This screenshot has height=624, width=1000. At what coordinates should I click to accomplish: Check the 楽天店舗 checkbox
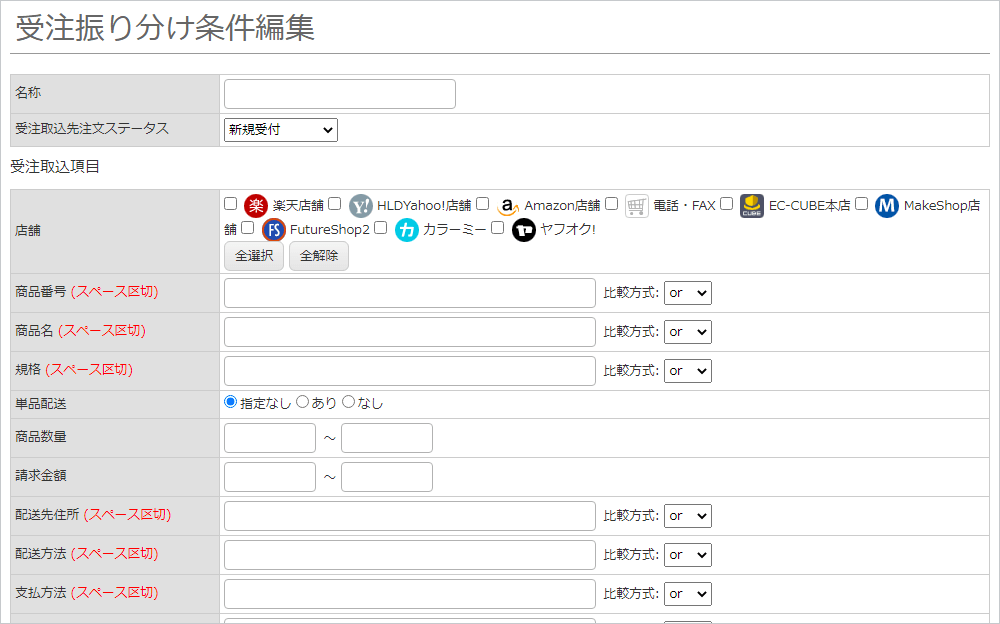pos(231,204)
